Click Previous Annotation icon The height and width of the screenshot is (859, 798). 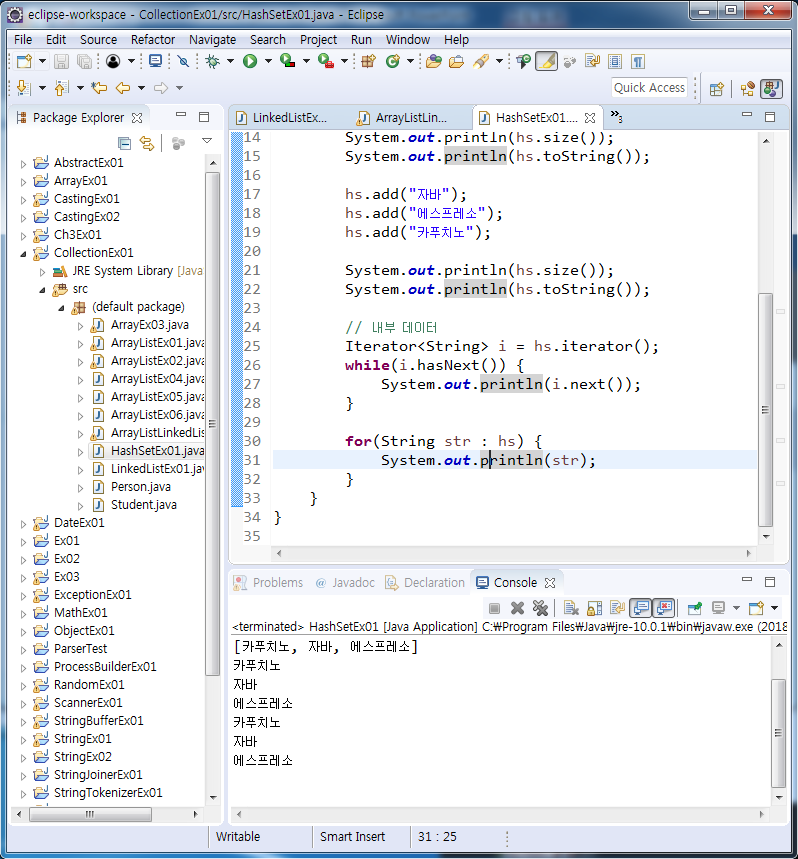[61, 88]
